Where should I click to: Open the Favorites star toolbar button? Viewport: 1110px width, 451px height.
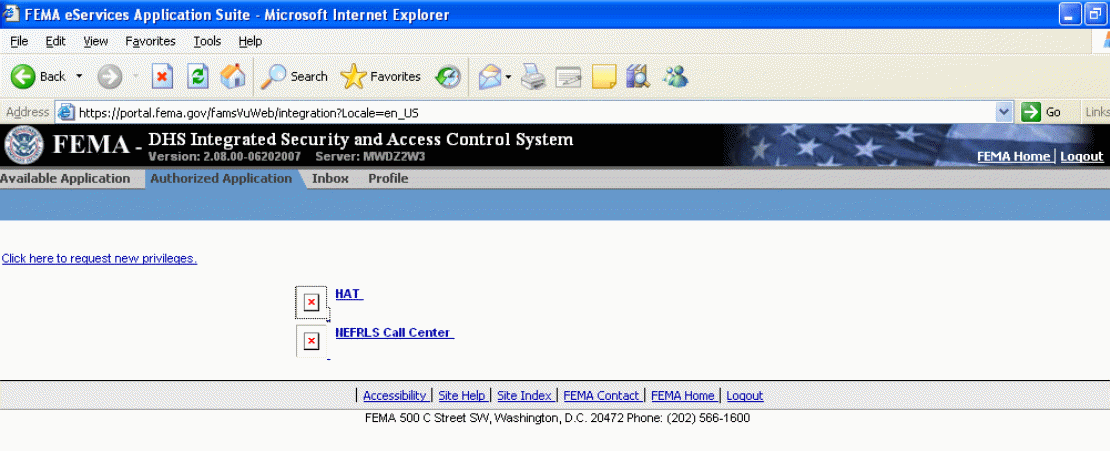pyautogui.click(x=381, y=76)
